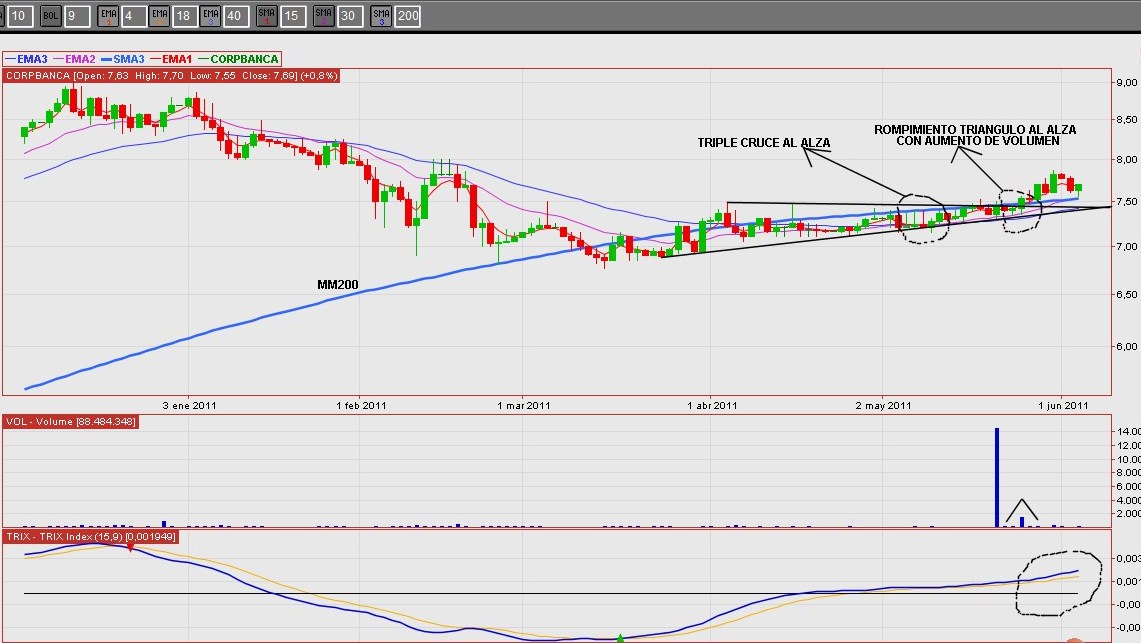
Task: Click the SMA 3 period field showing 200
Action: coord(408,16)
